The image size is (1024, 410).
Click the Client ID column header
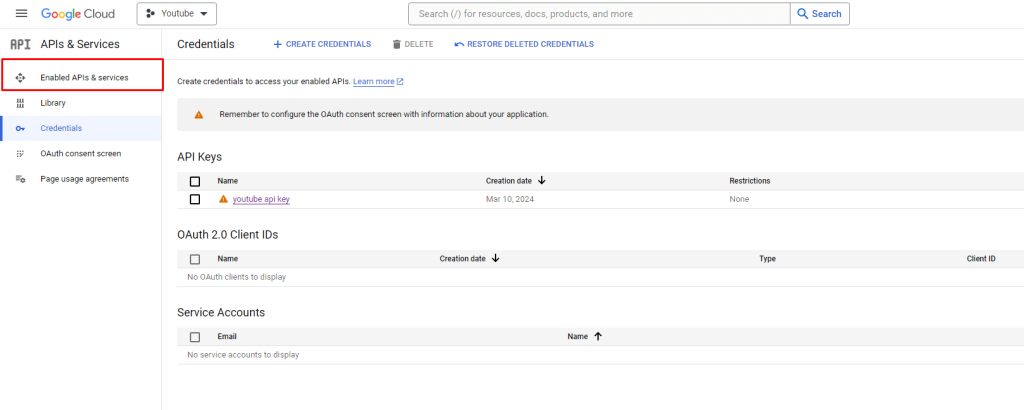(x=981, y=259)
